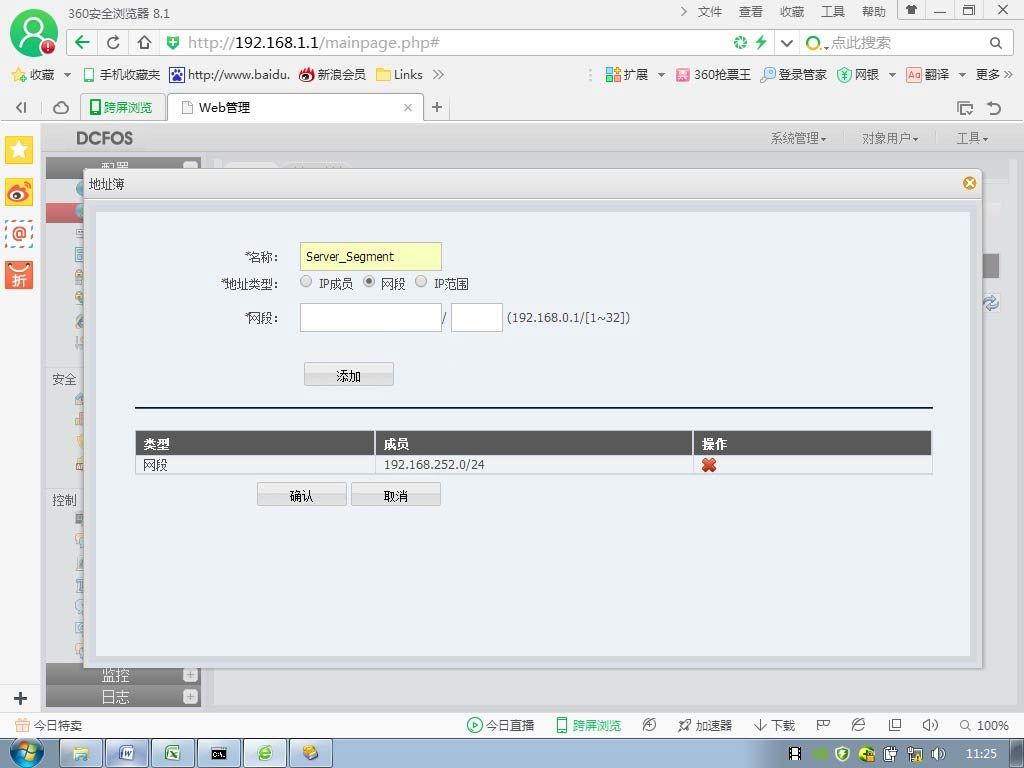Switch to the 跨屏浏览 tab
Viewport: 1024px width, 768px height.
pyautogui.click(x=121, y=107)
